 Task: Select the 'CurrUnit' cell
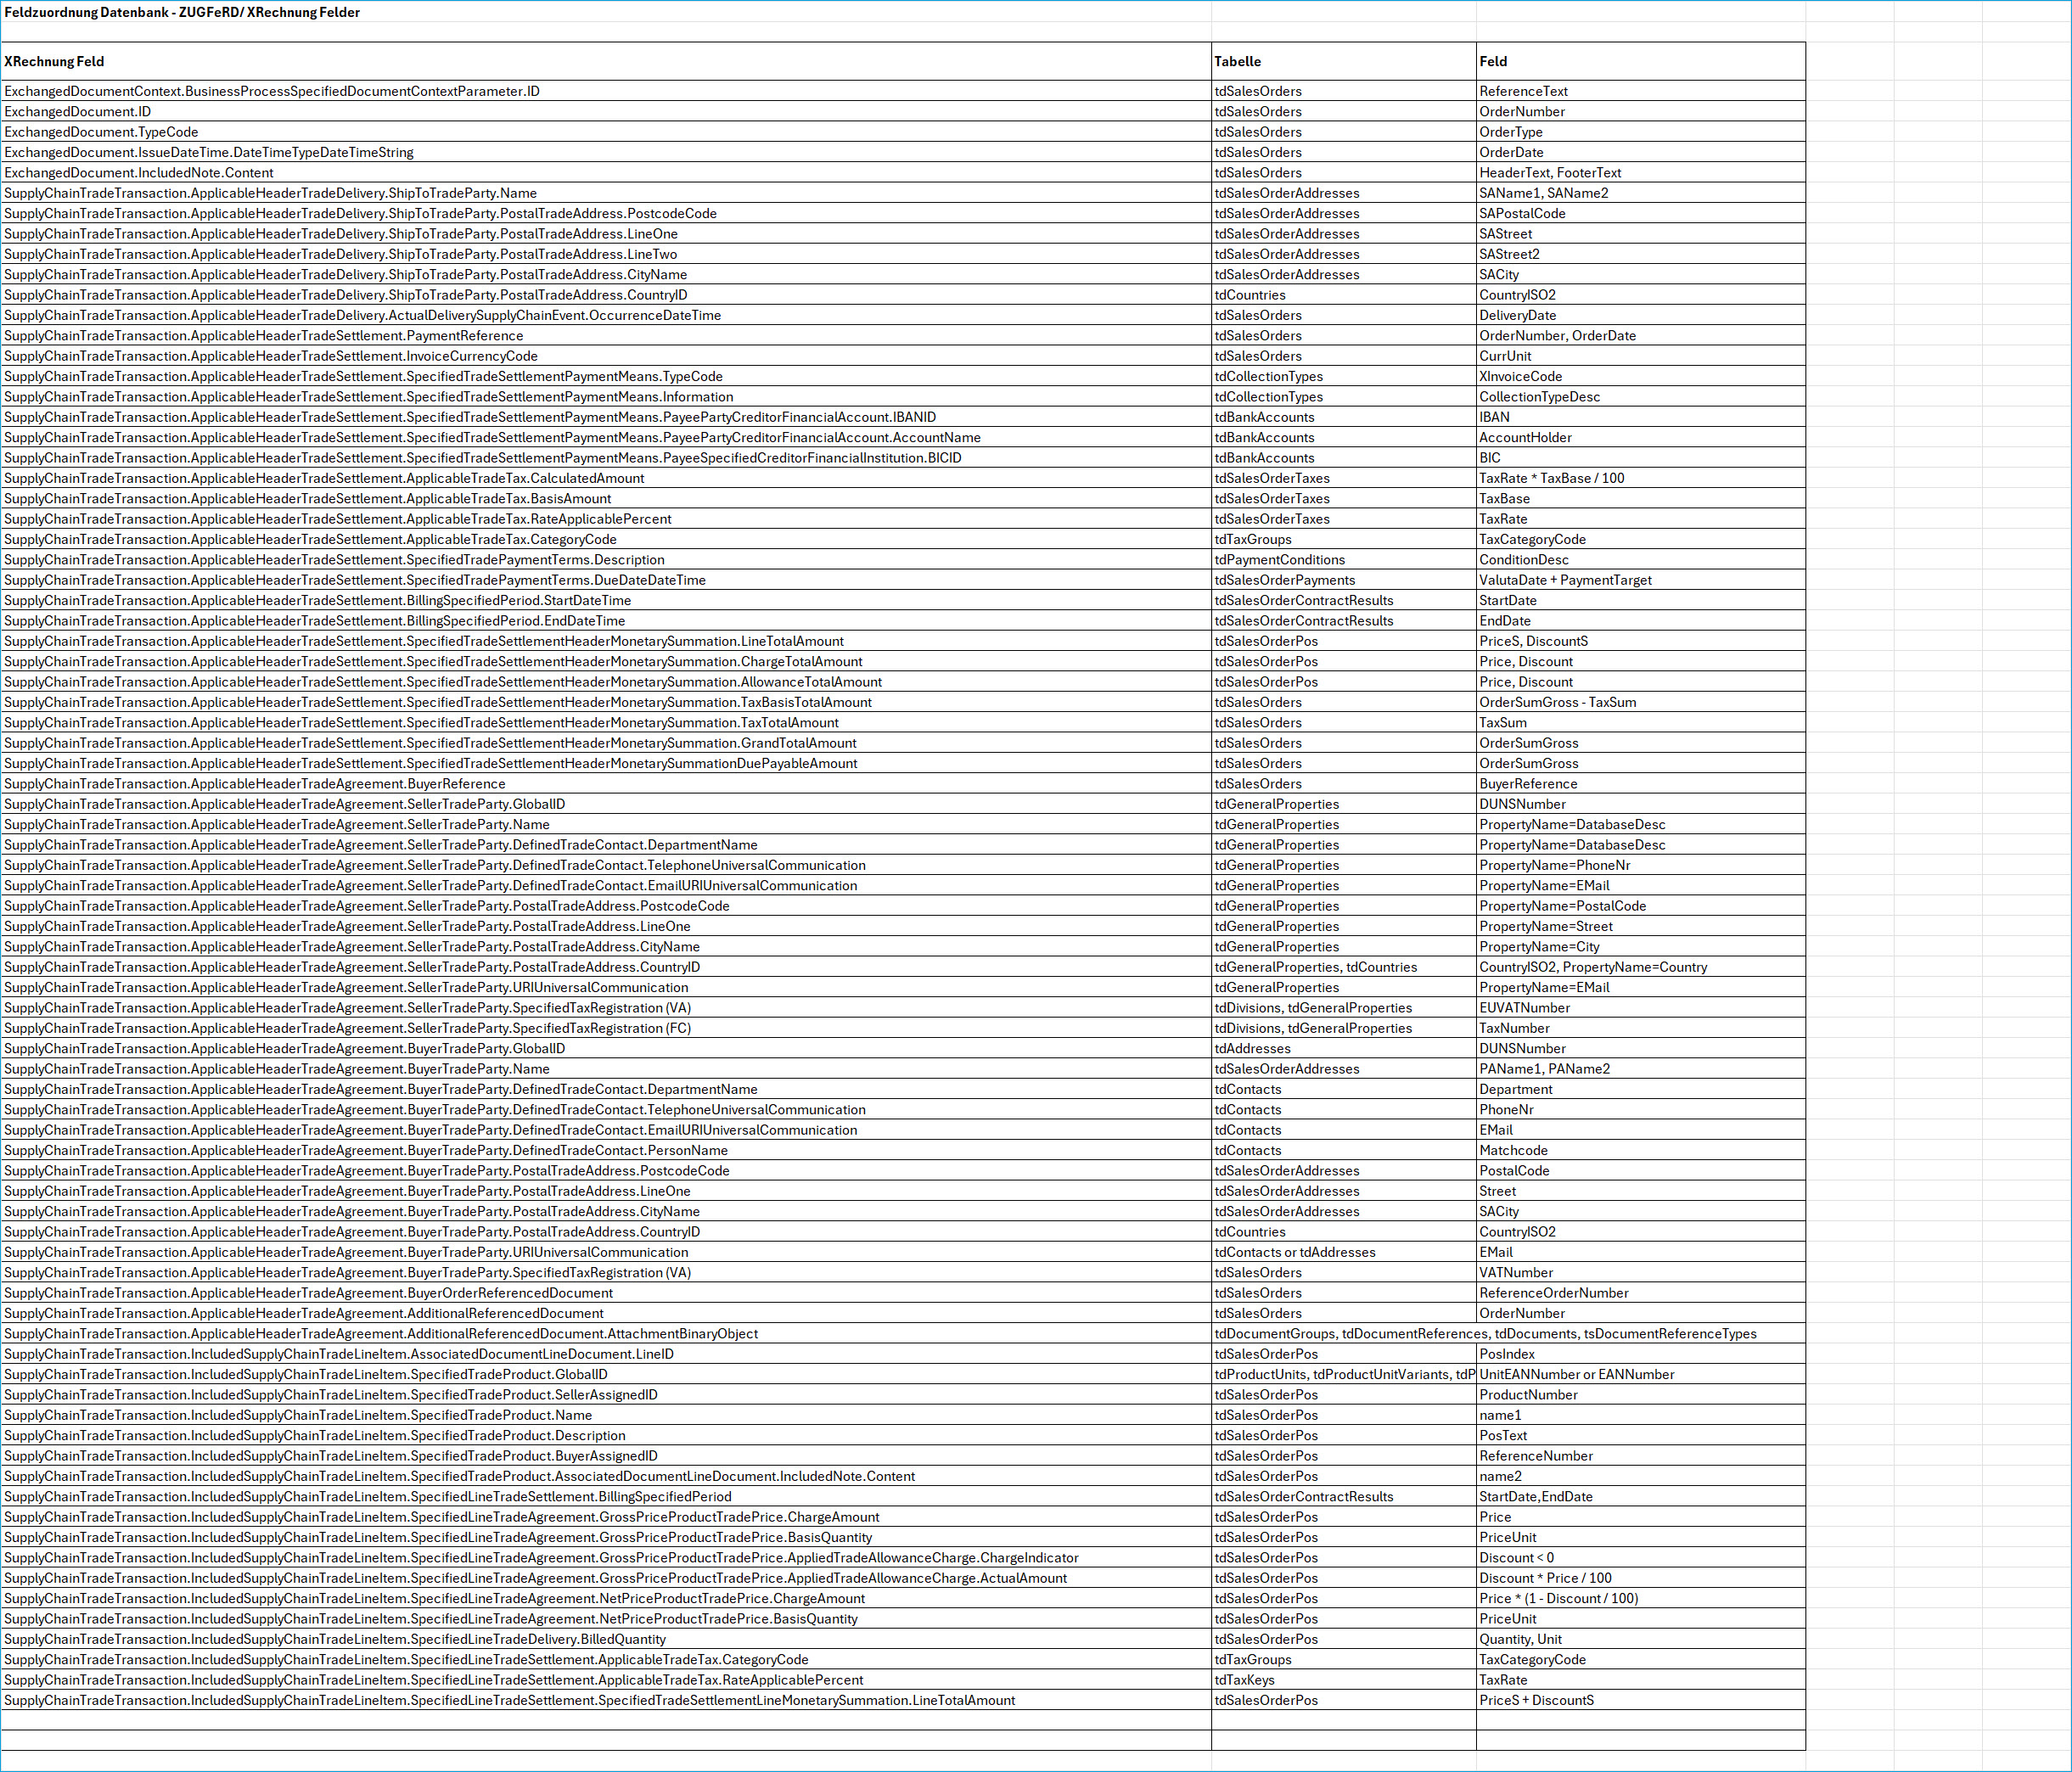pos(1640,356)
